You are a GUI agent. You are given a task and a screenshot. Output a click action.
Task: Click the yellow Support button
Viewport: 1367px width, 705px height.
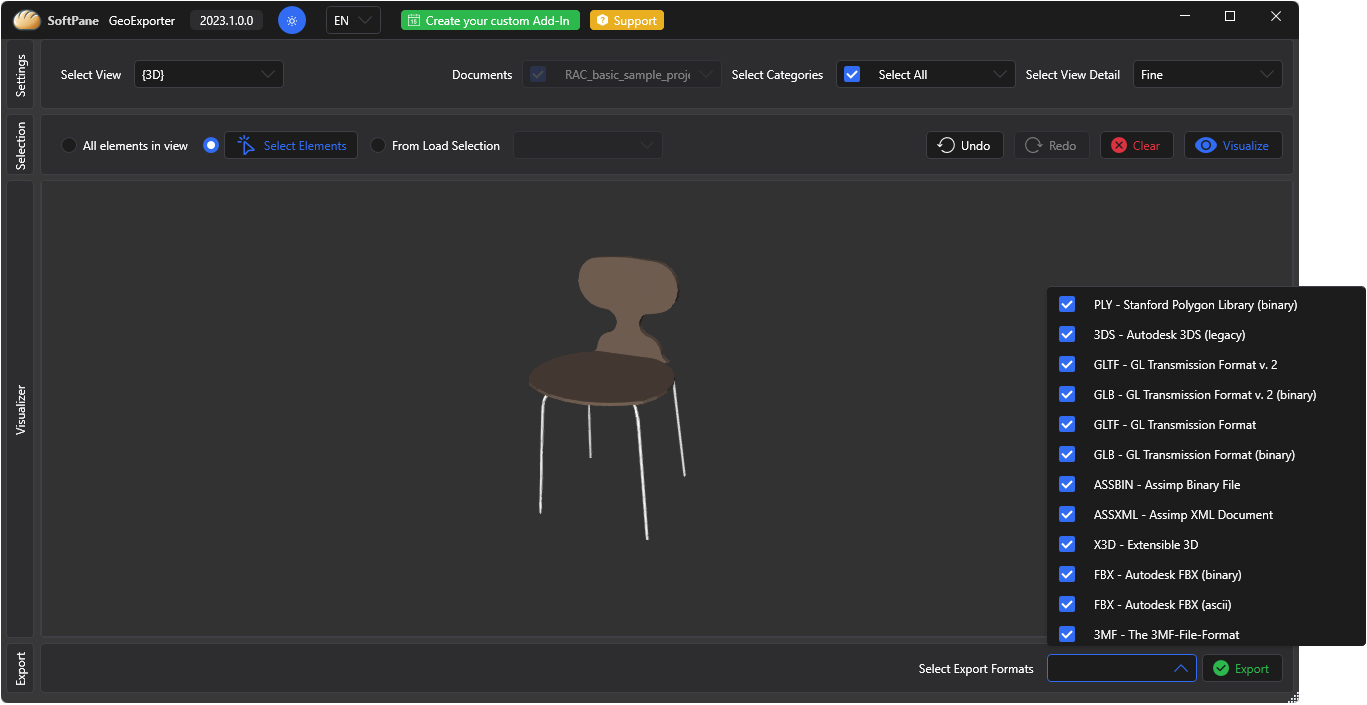[626, 21]
